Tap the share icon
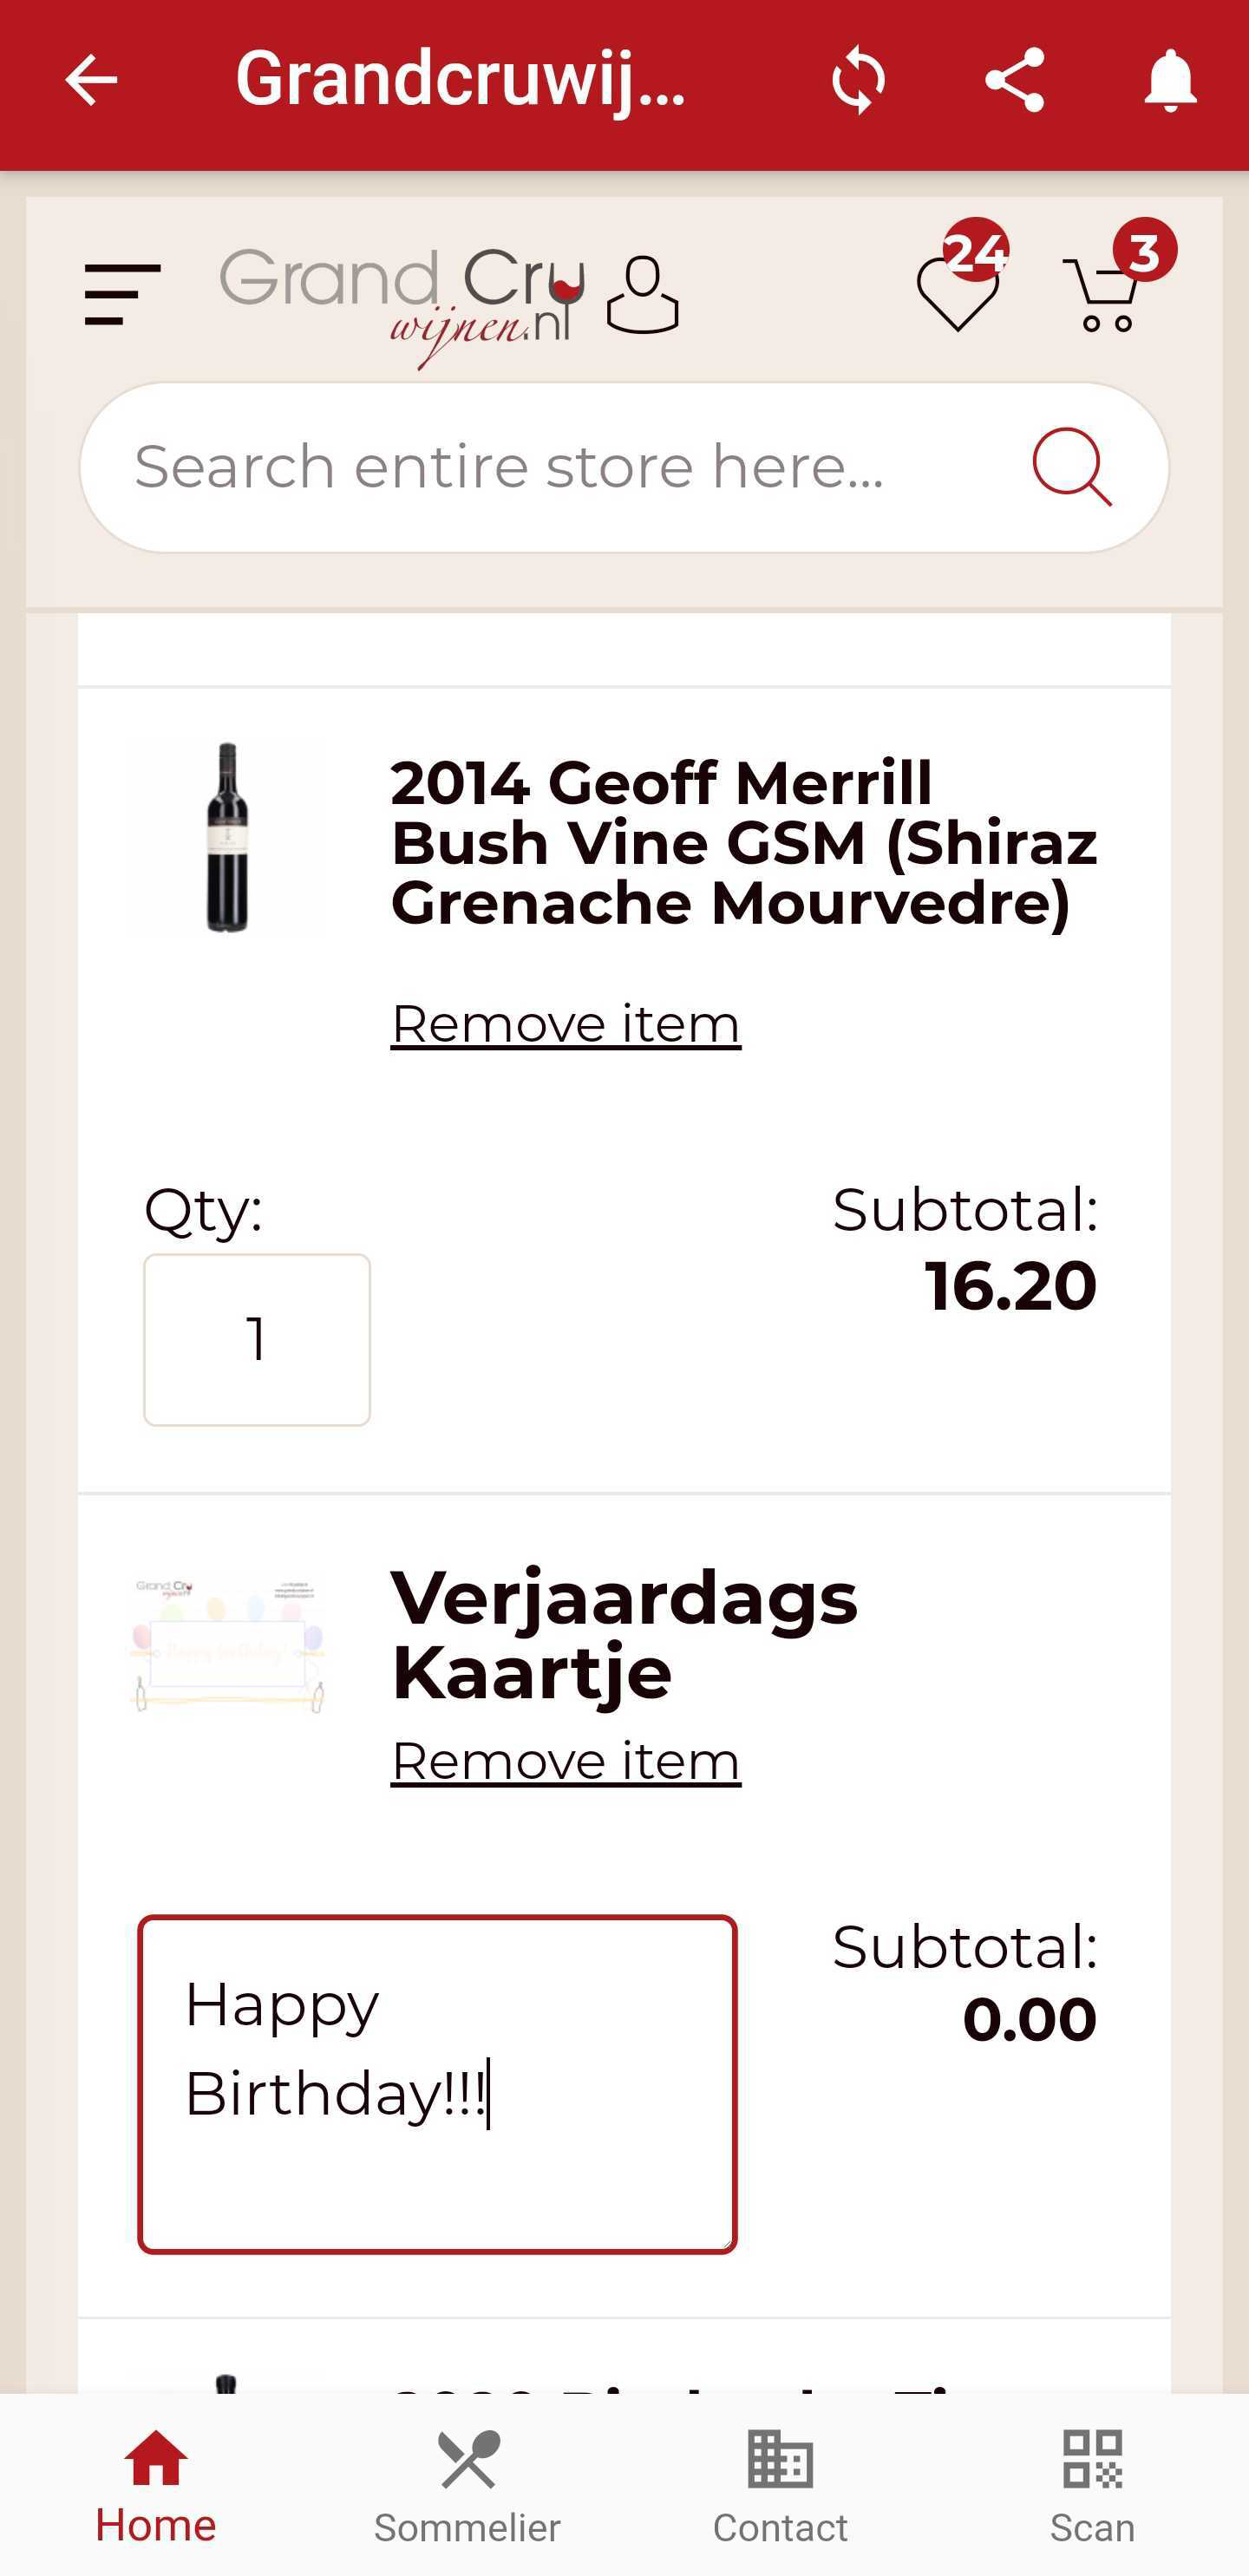The height and width of the screenshot is (2576, 1249). pyautogui.click(x=1014, y=80)
